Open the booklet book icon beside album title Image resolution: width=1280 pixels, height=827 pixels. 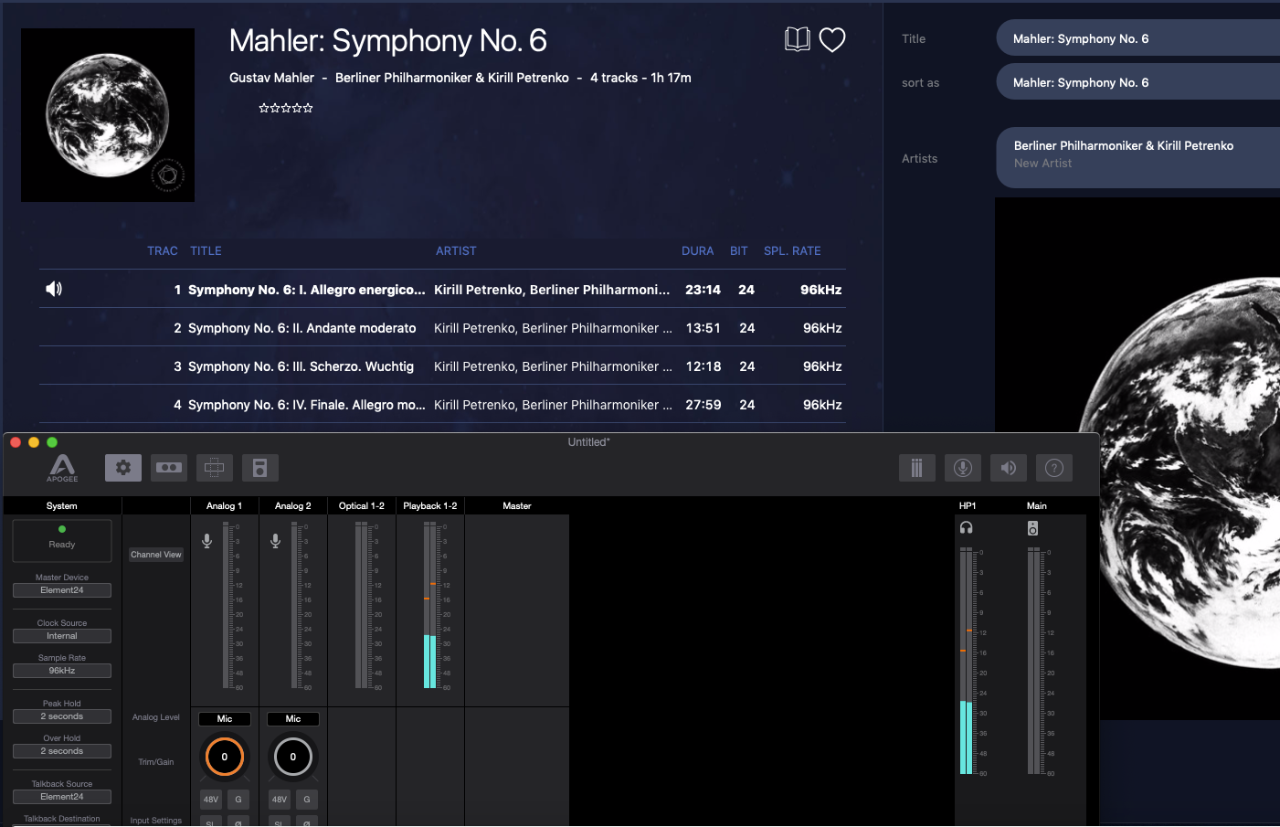tap(797, 40)
